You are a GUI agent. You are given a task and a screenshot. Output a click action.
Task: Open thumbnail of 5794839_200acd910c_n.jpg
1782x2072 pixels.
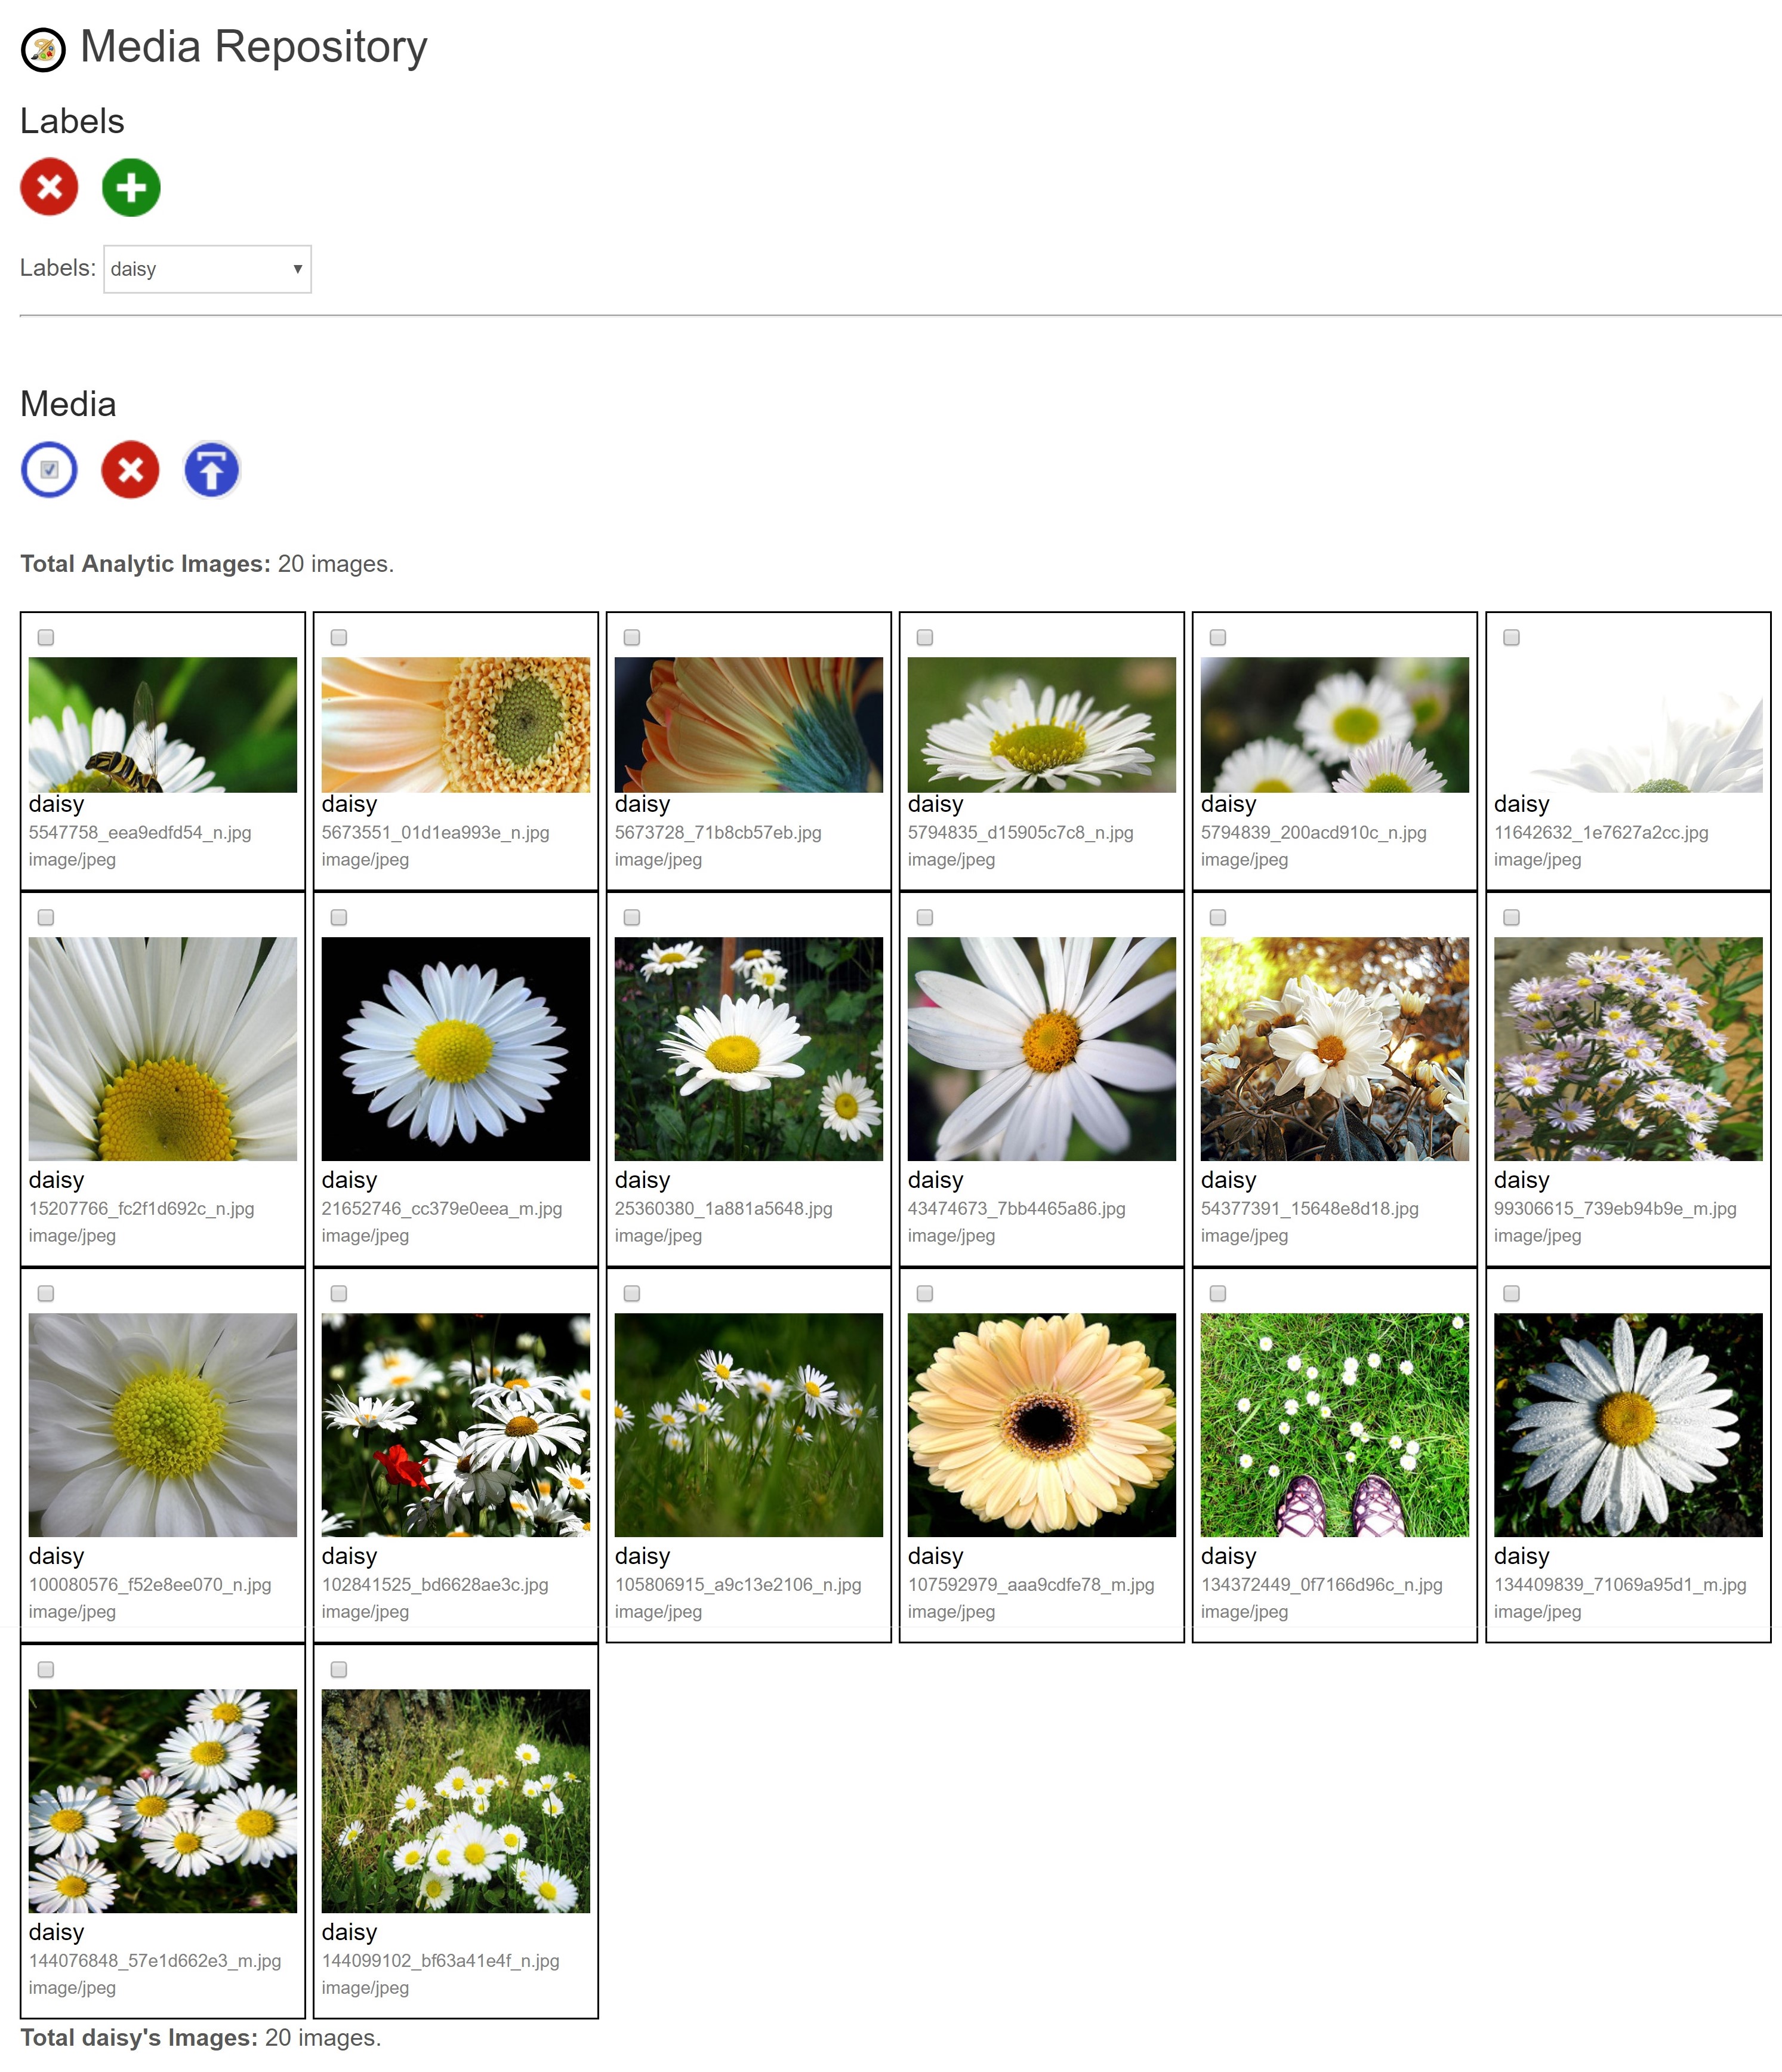[1335, 725]
